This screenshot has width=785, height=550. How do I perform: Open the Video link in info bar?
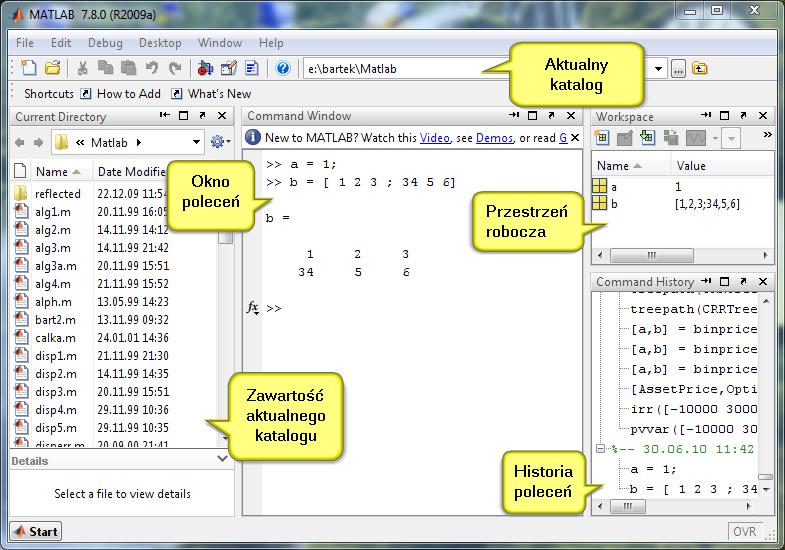tap(435, 138)
